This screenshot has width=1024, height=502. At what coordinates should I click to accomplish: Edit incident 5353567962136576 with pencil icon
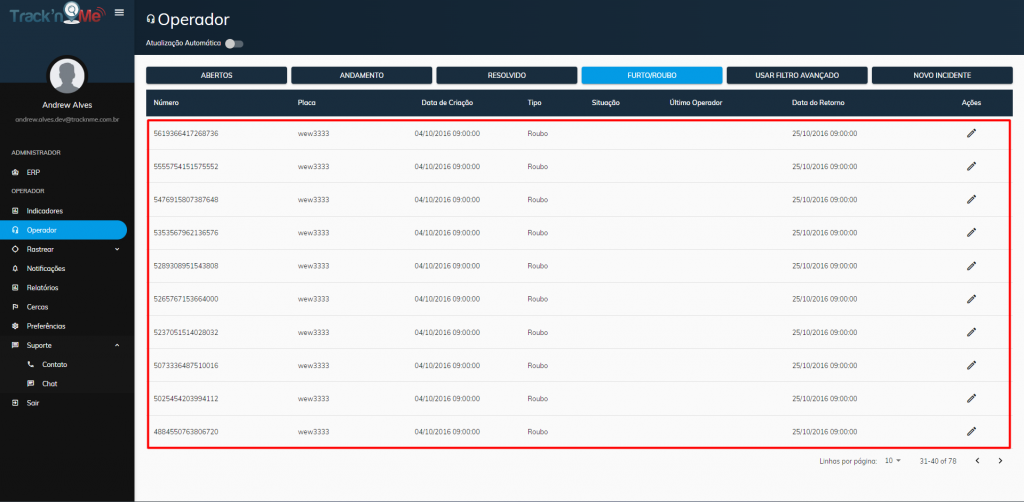click(x=971, y=232)
